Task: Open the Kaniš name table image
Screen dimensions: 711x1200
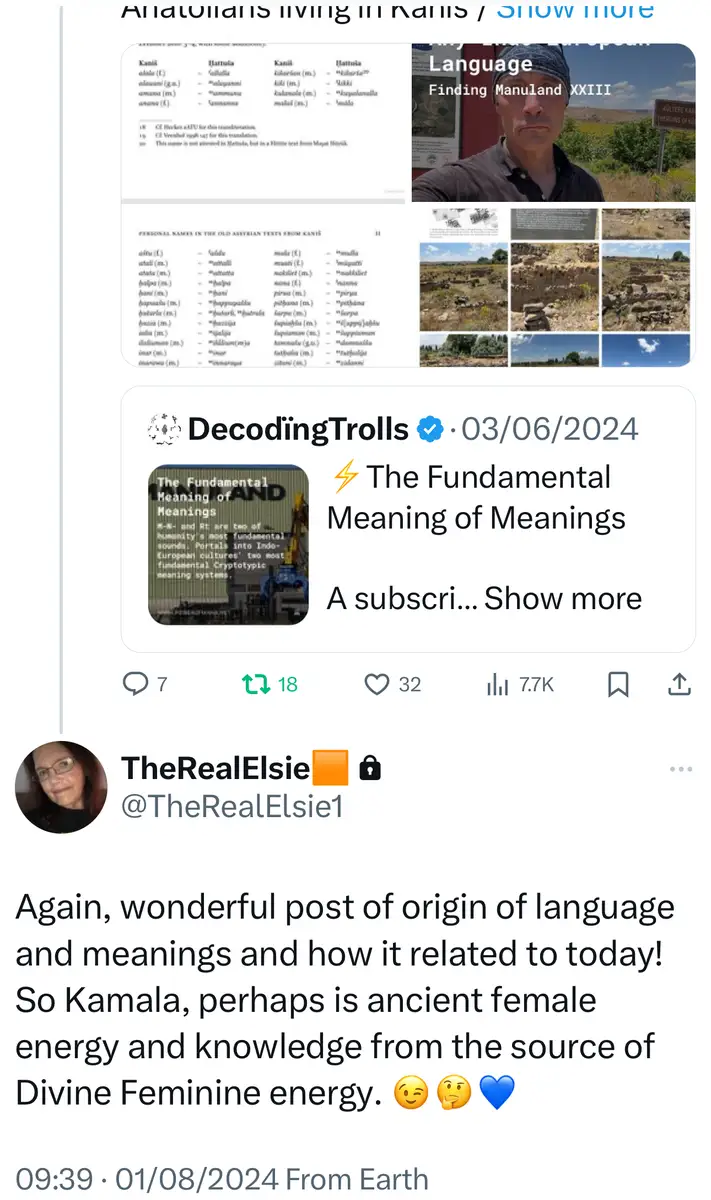Action: (x=265, y=124)
